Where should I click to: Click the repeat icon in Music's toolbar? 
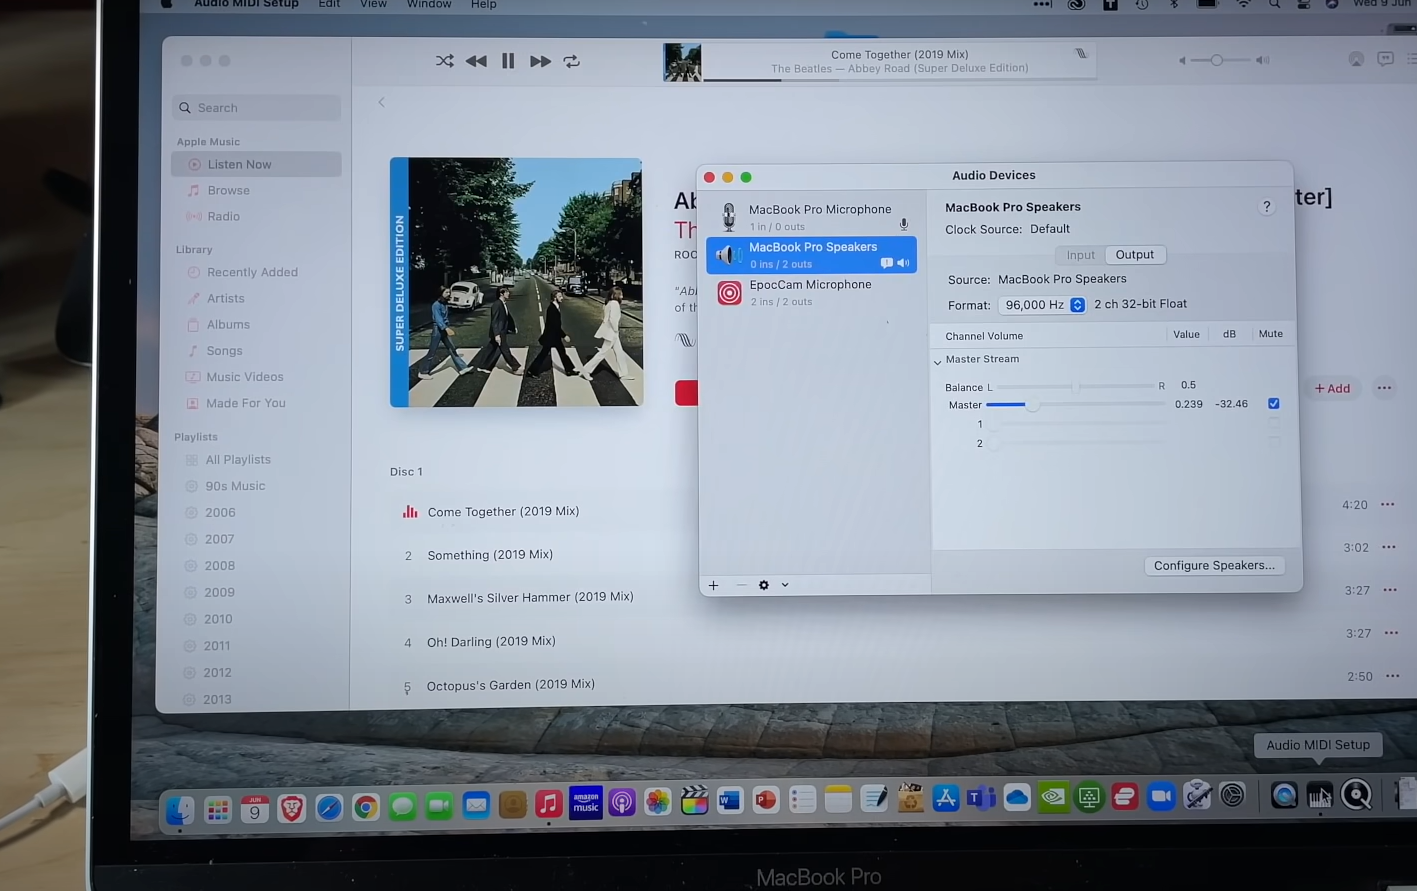(571, 61)
